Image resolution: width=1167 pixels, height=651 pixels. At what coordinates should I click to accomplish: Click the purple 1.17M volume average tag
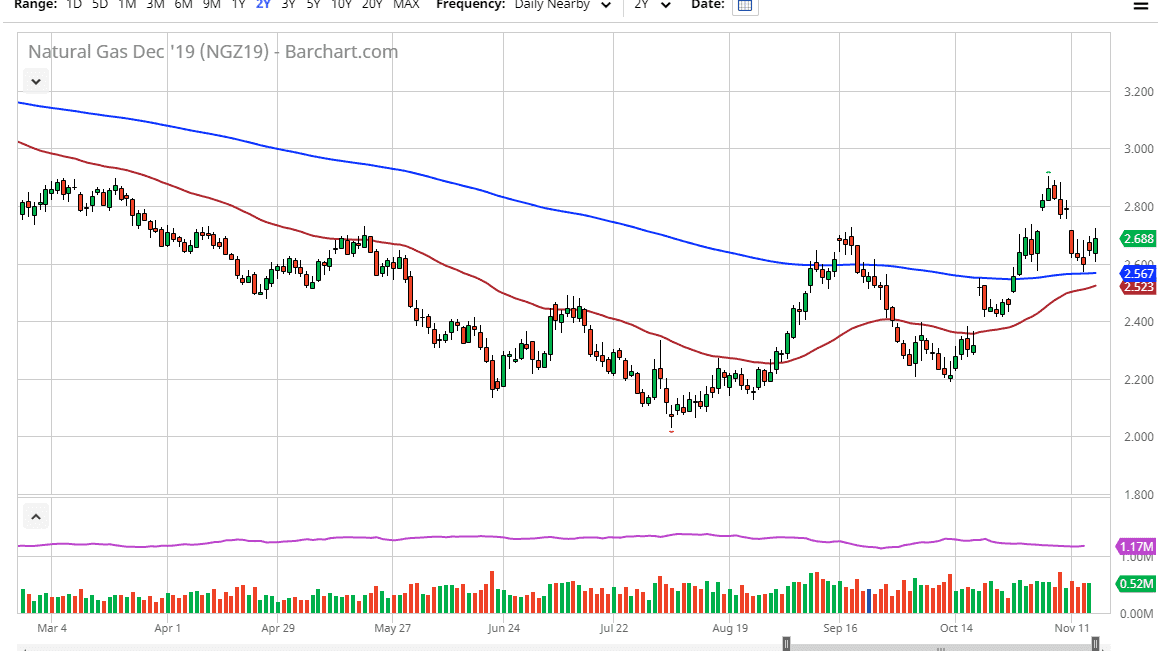tap(1135, 547)
